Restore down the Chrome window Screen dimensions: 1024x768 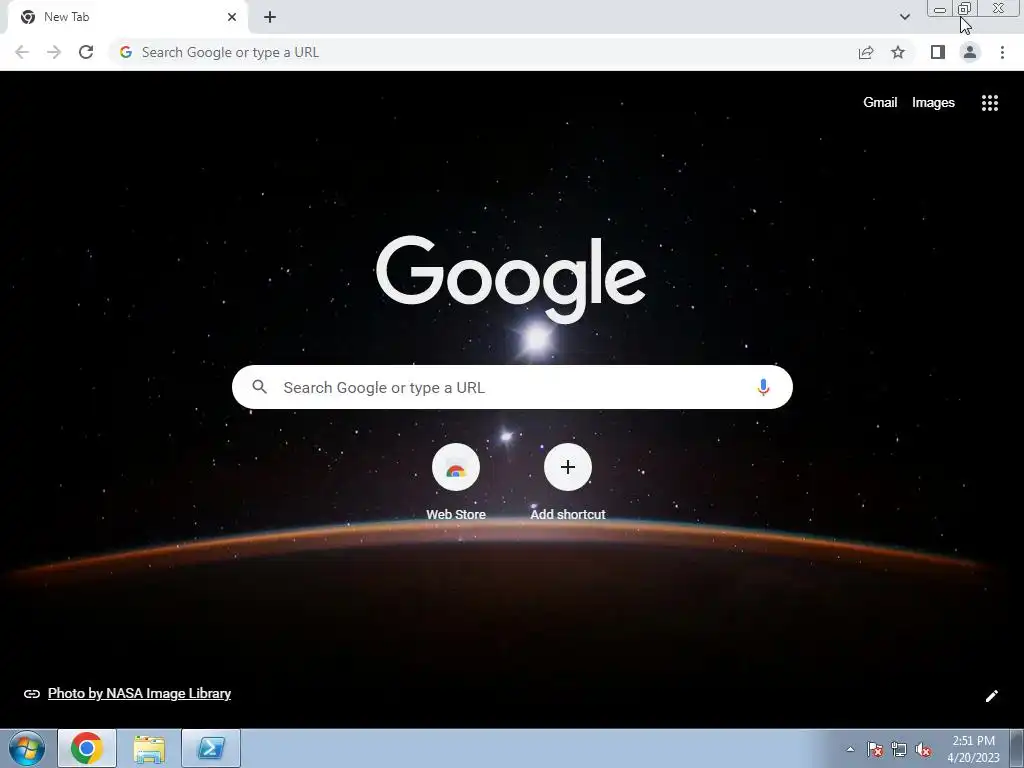tap(965, 9)
